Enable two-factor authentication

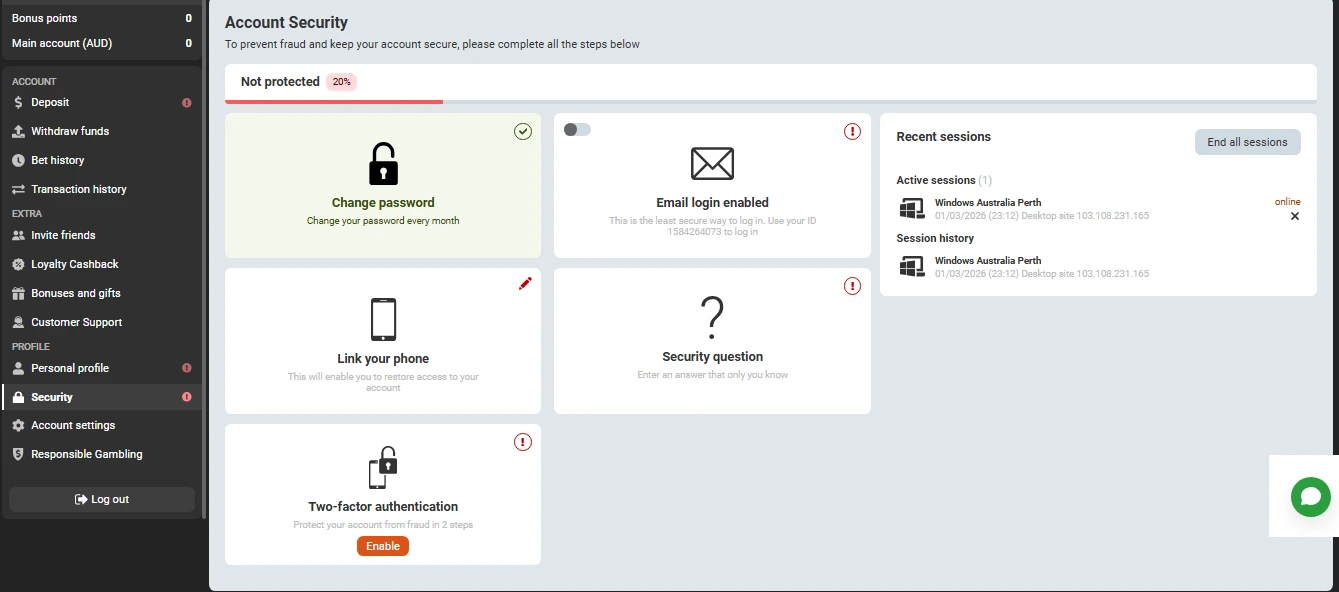(383, 546)
